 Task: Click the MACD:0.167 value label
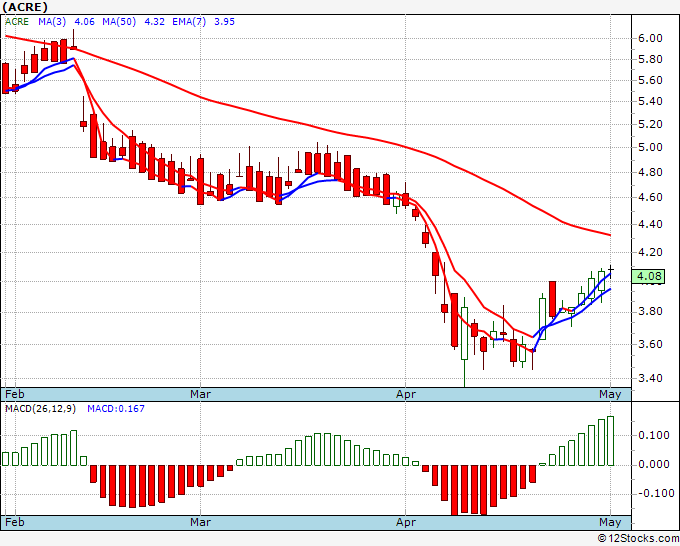pyautogui.click(x=116, y=409)
